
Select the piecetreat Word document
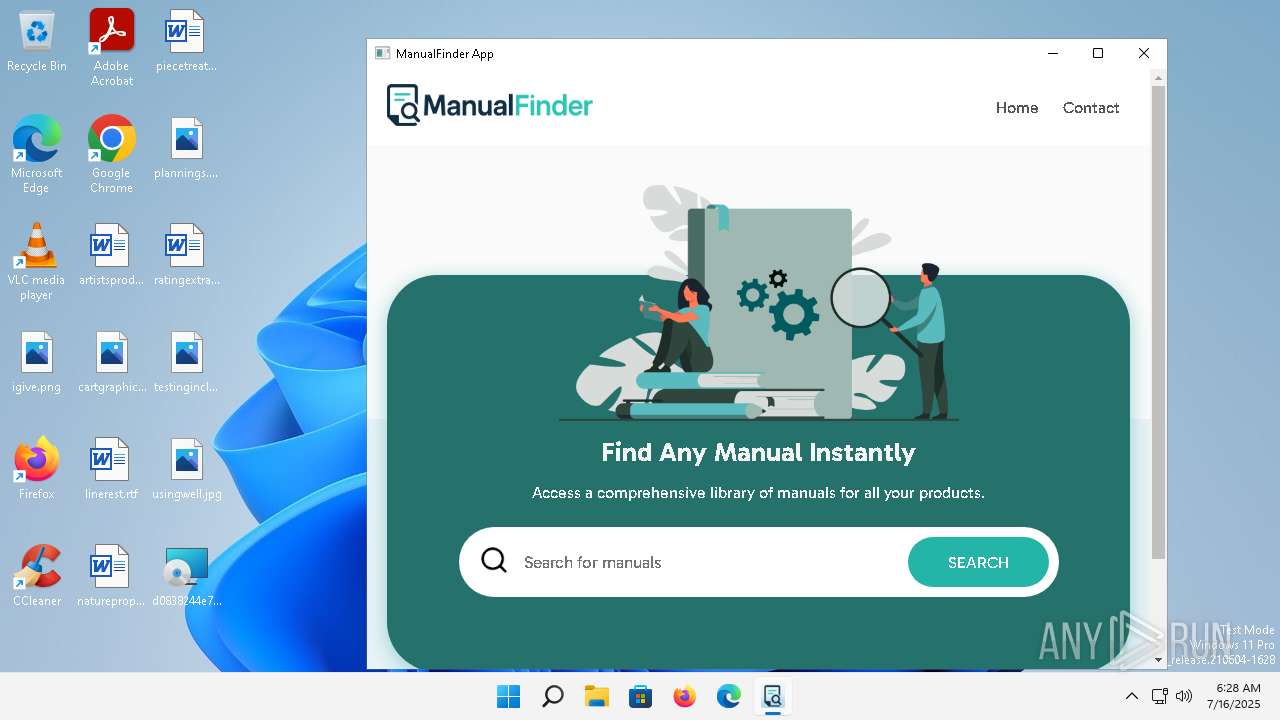tap(186, 42)
